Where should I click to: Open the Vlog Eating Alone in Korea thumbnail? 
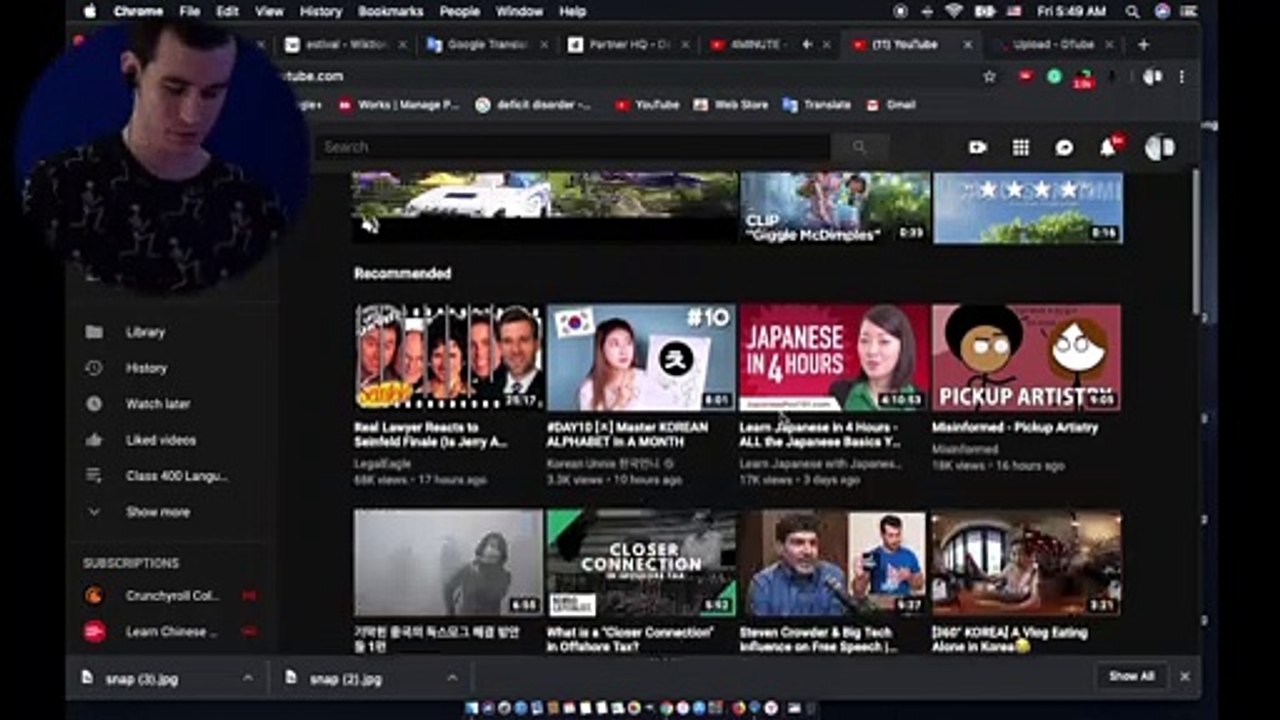pyautogui.click(x=1026, y=563)
